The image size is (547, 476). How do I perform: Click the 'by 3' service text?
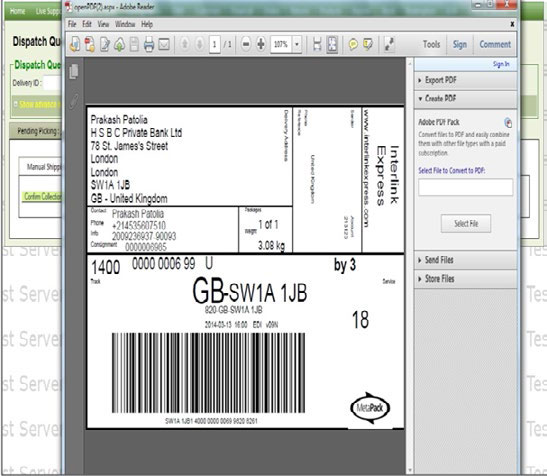coord(345,265)
